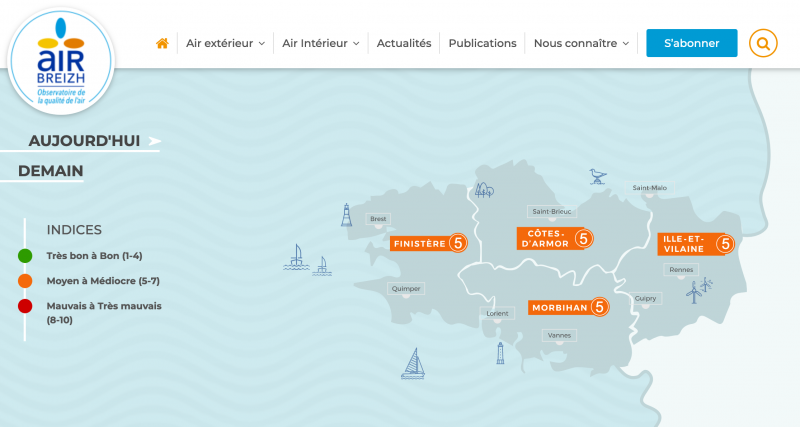Open the Actualités menu item
This screenshot has height=427, width=800.
[404, 43]
